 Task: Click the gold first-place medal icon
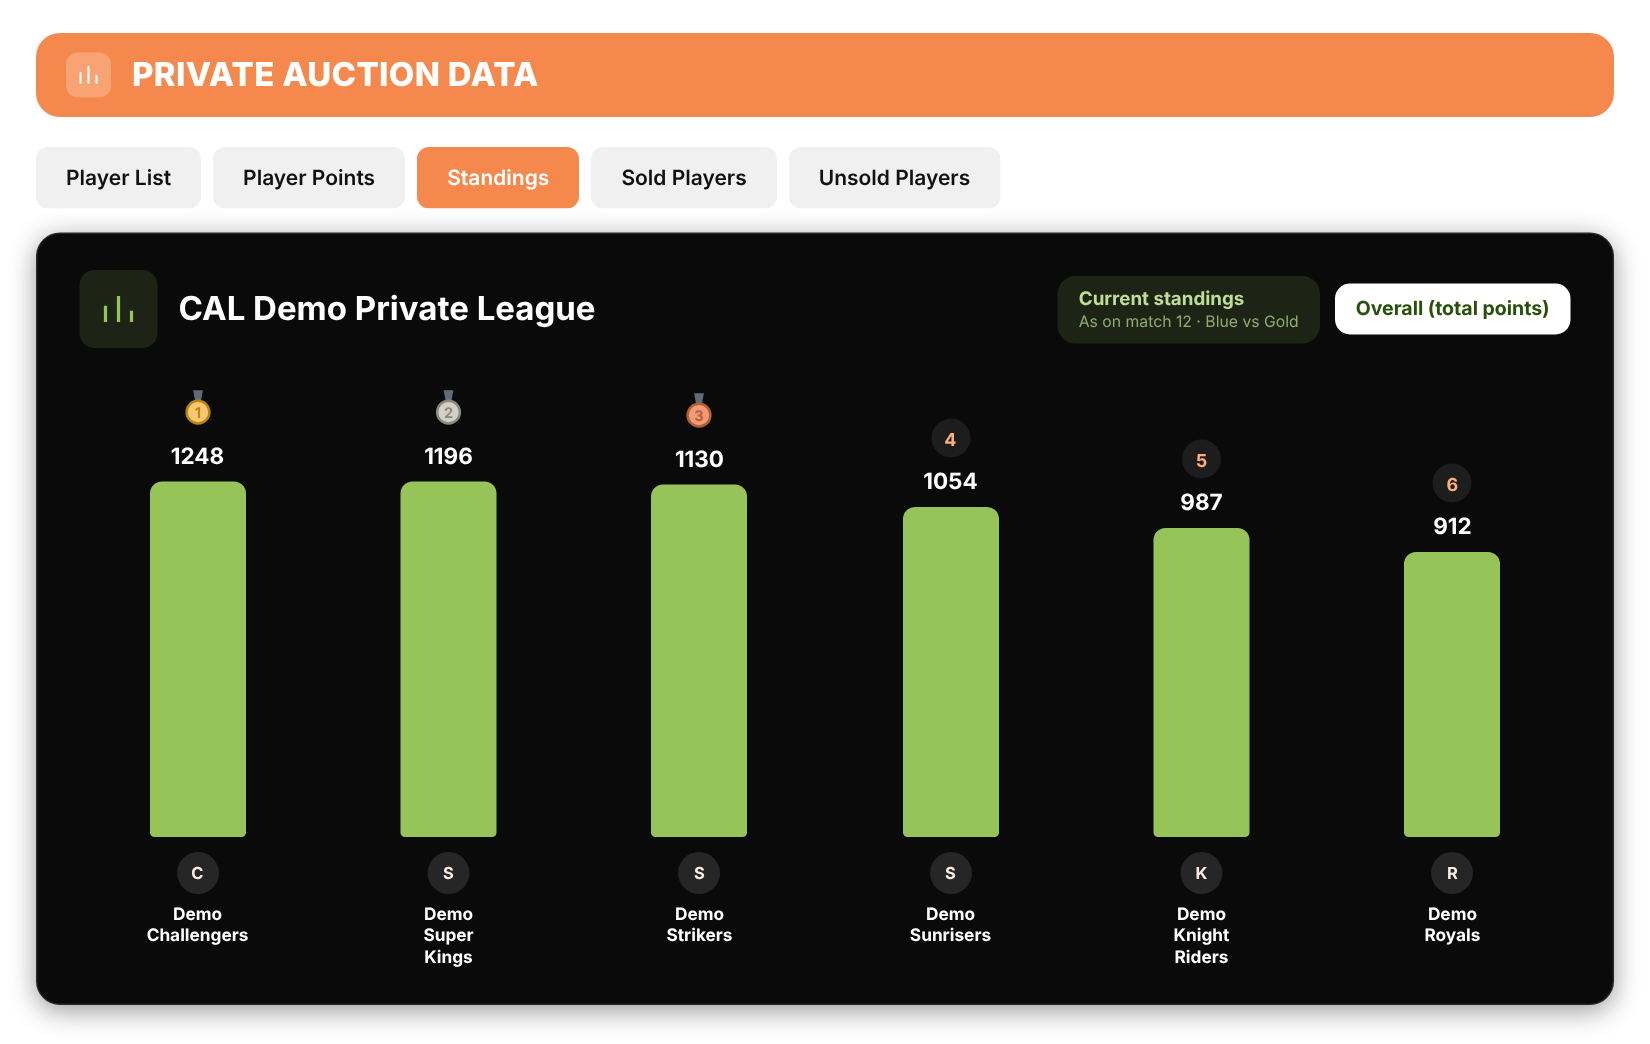[198, 407]
